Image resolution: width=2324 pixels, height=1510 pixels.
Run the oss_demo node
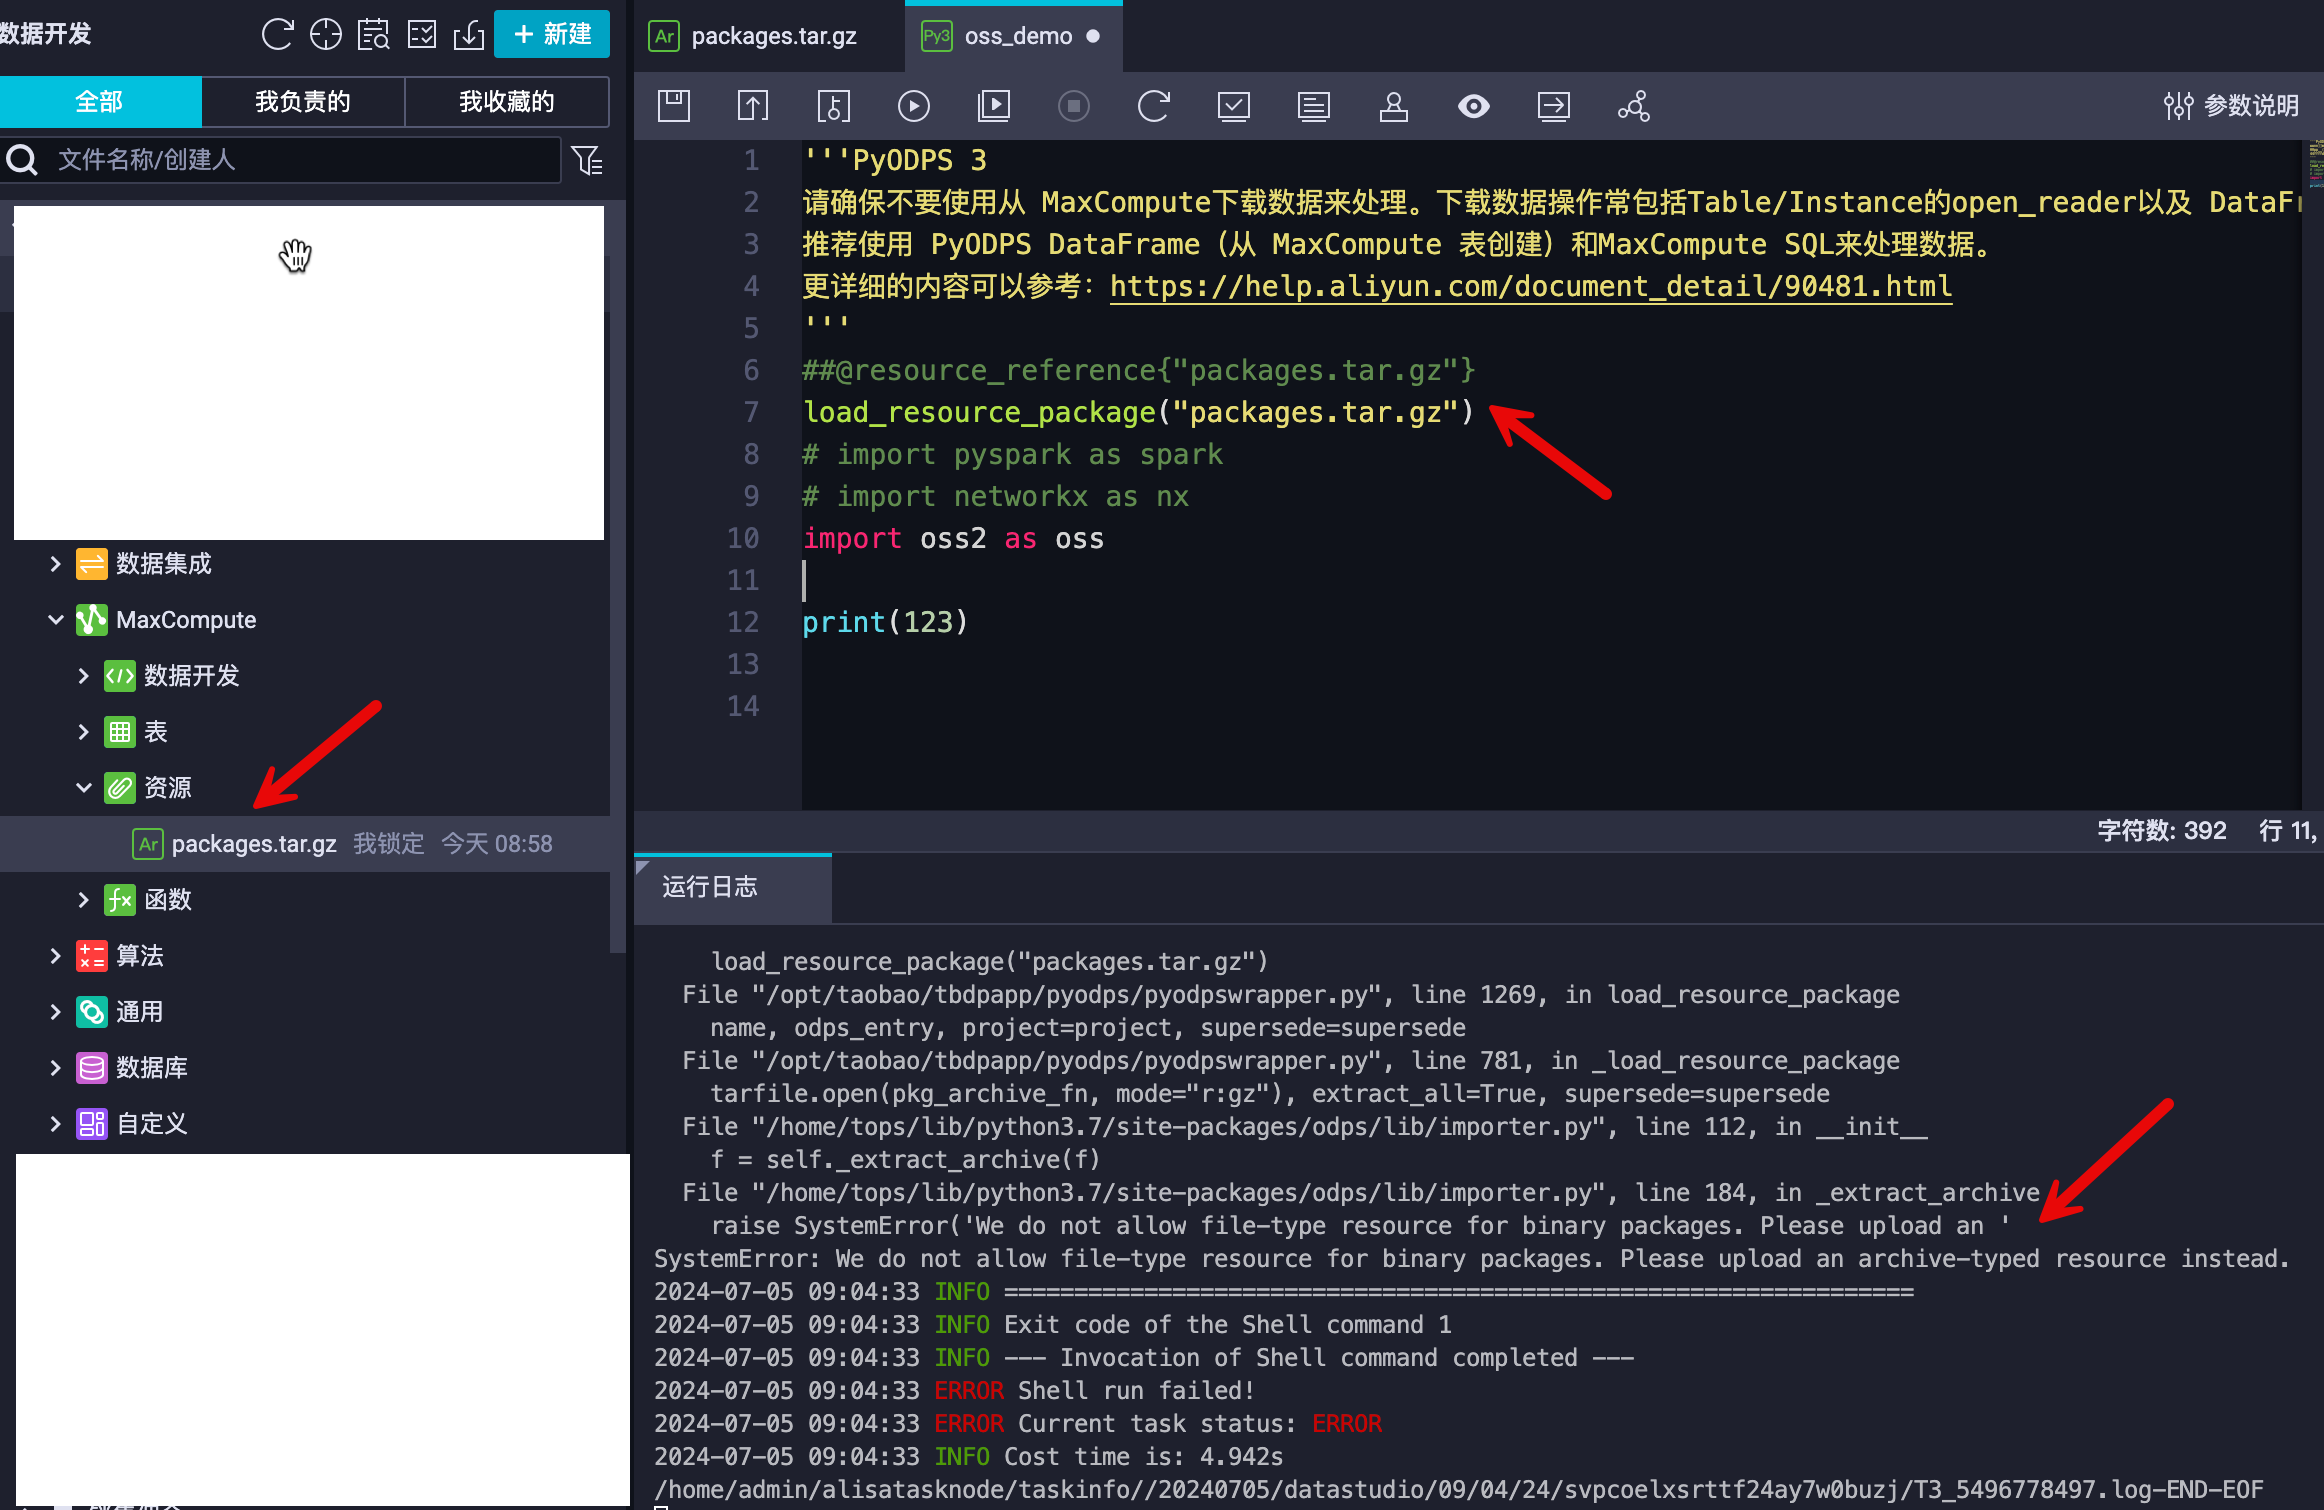[x=914, y=106]
